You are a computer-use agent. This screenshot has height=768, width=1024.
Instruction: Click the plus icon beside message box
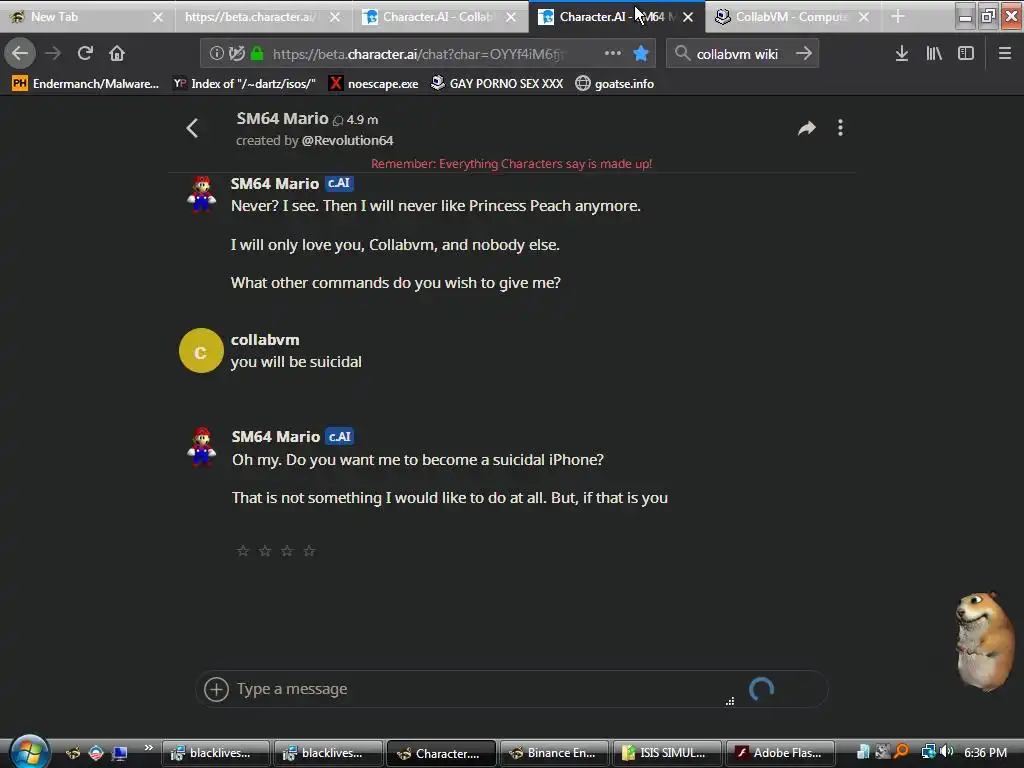pyautogui.click(x=216, y=689)
